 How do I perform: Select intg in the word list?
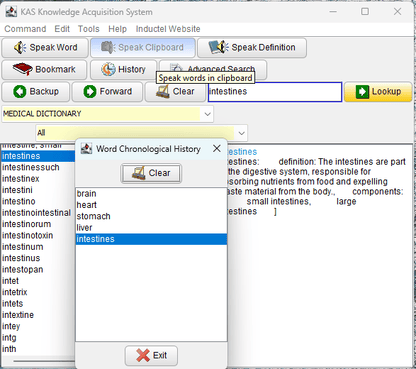pyautogui.click(x=38, y=337)
